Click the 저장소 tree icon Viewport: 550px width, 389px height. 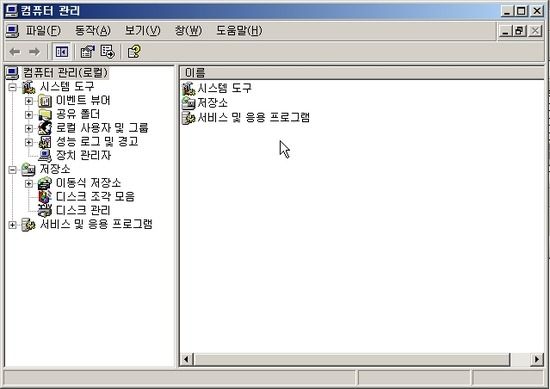coord(28,169)
